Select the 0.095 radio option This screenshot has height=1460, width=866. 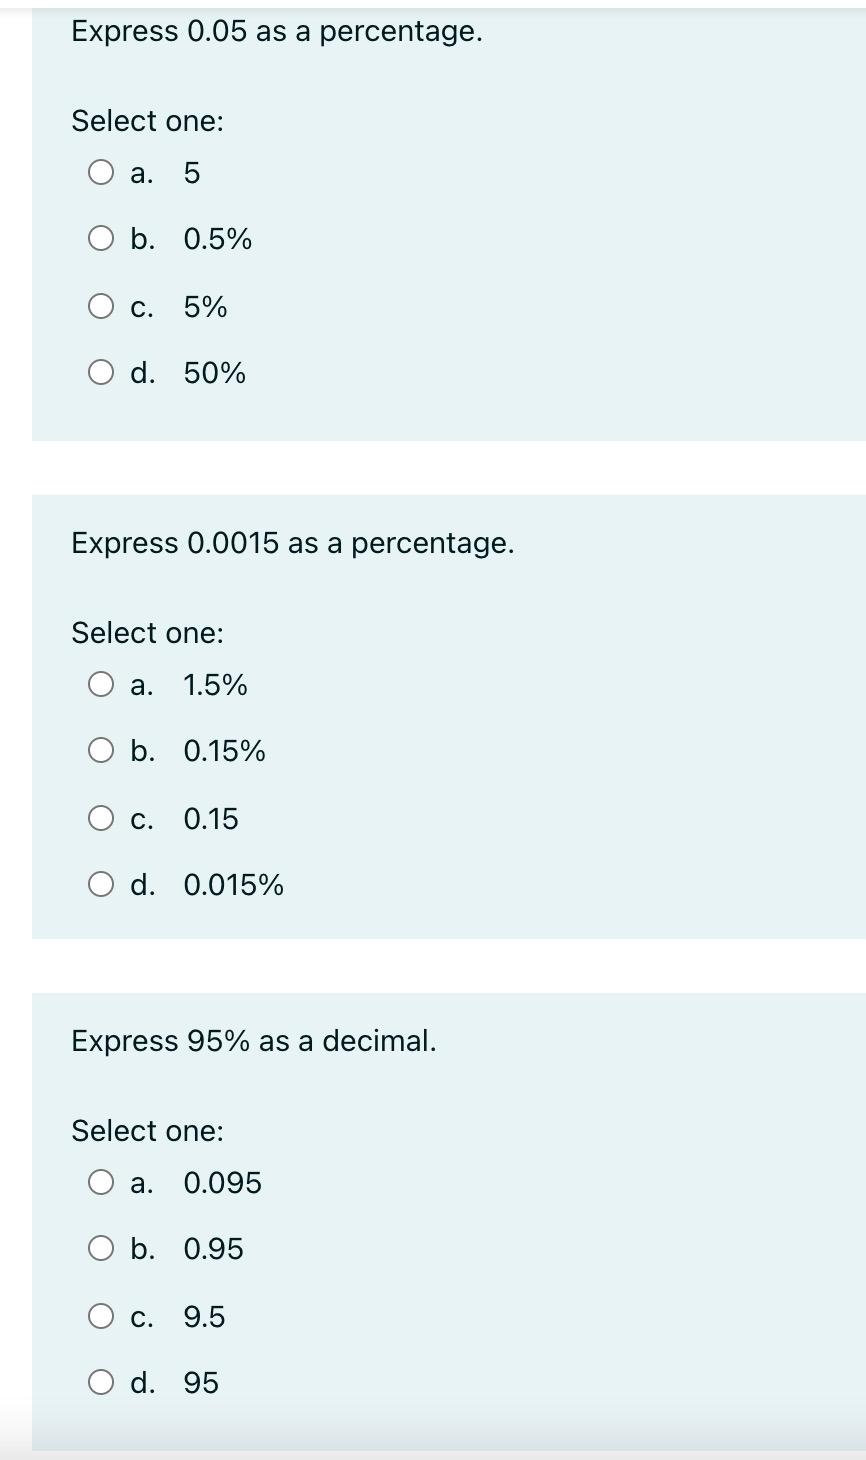pyautogui.click(x=101, y=1183)
